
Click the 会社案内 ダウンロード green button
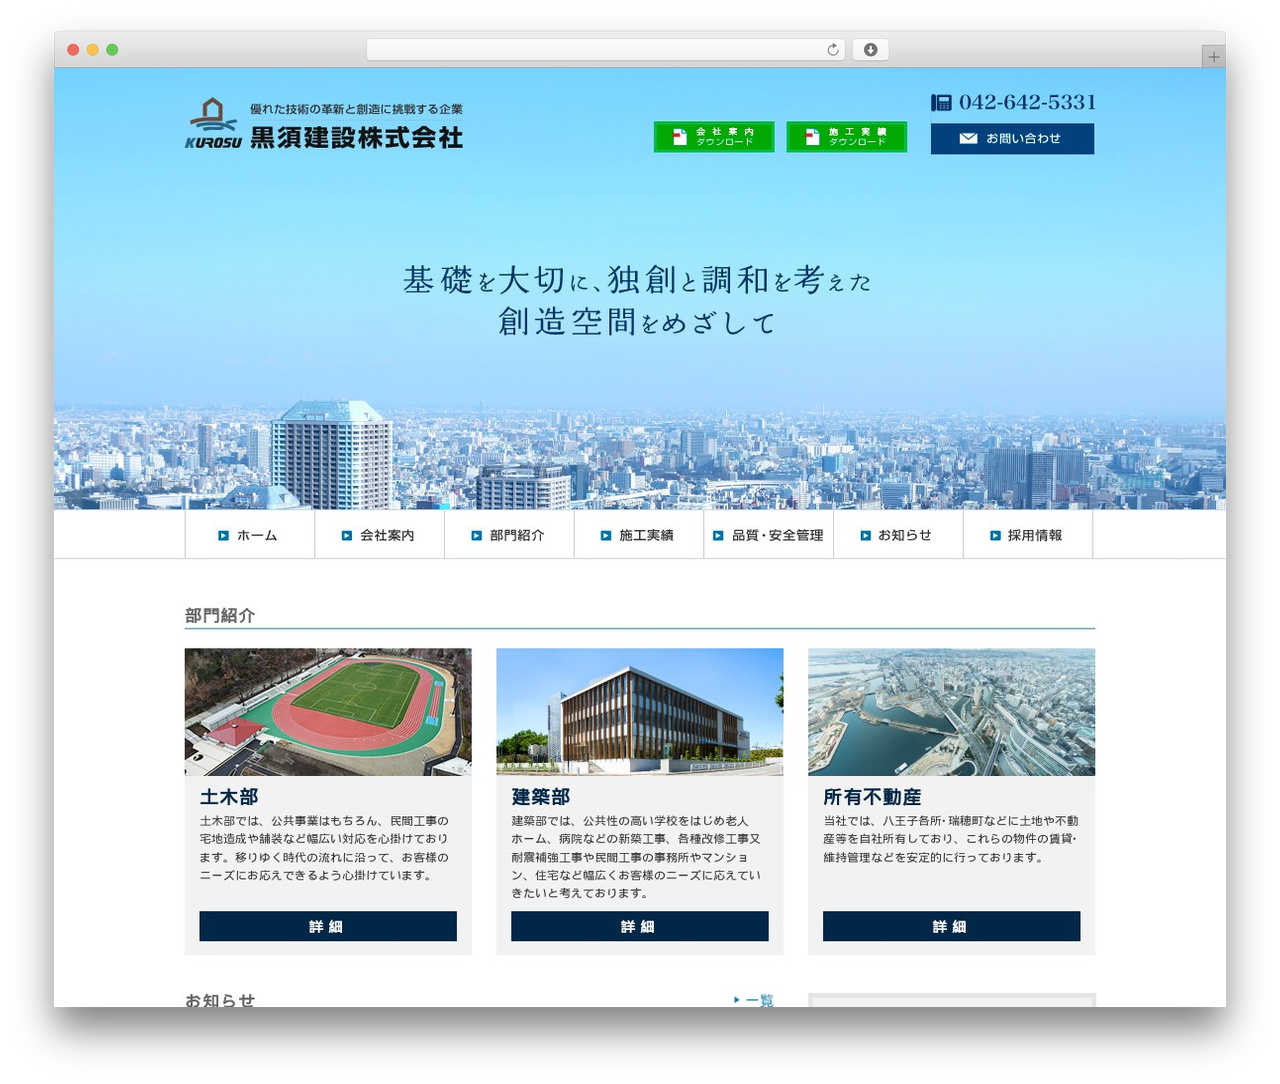click(x=714, y=137)
